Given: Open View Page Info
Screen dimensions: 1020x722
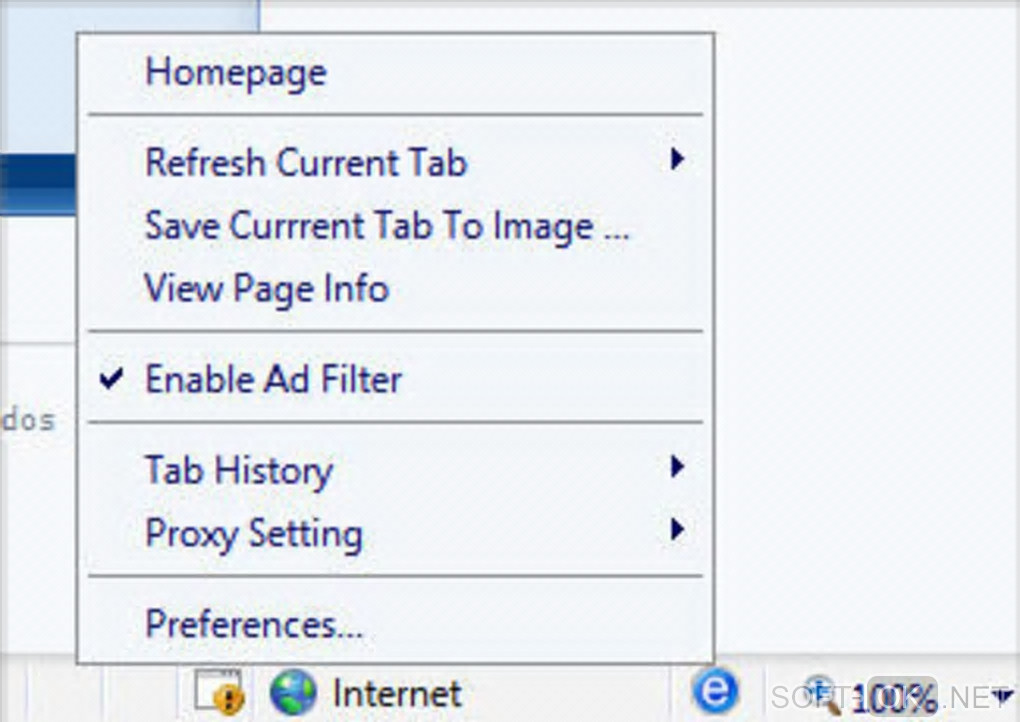Looking at the screenshot, I should point(267,288).
